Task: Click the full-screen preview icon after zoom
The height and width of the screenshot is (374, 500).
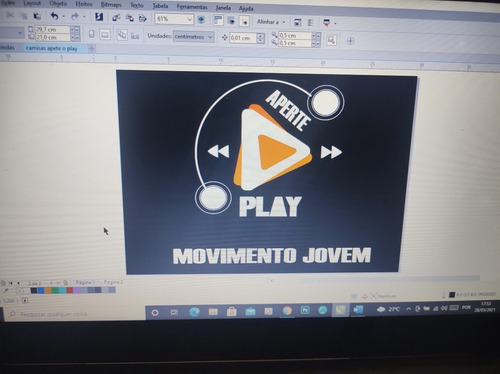Action: coord(201,20)
